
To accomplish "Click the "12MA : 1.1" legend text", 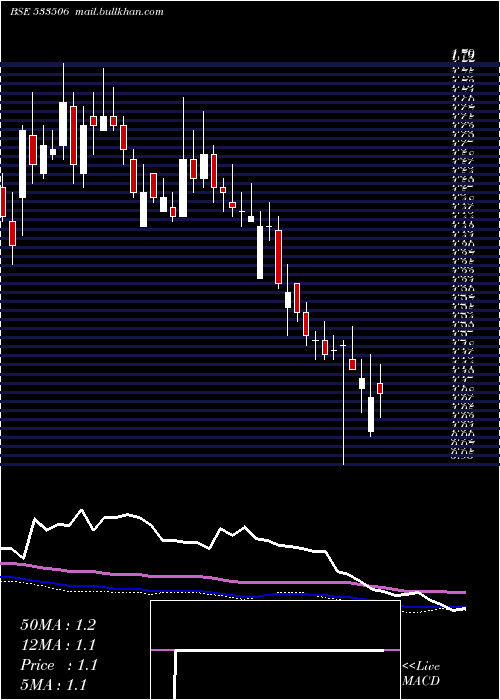I will point(58,645).
